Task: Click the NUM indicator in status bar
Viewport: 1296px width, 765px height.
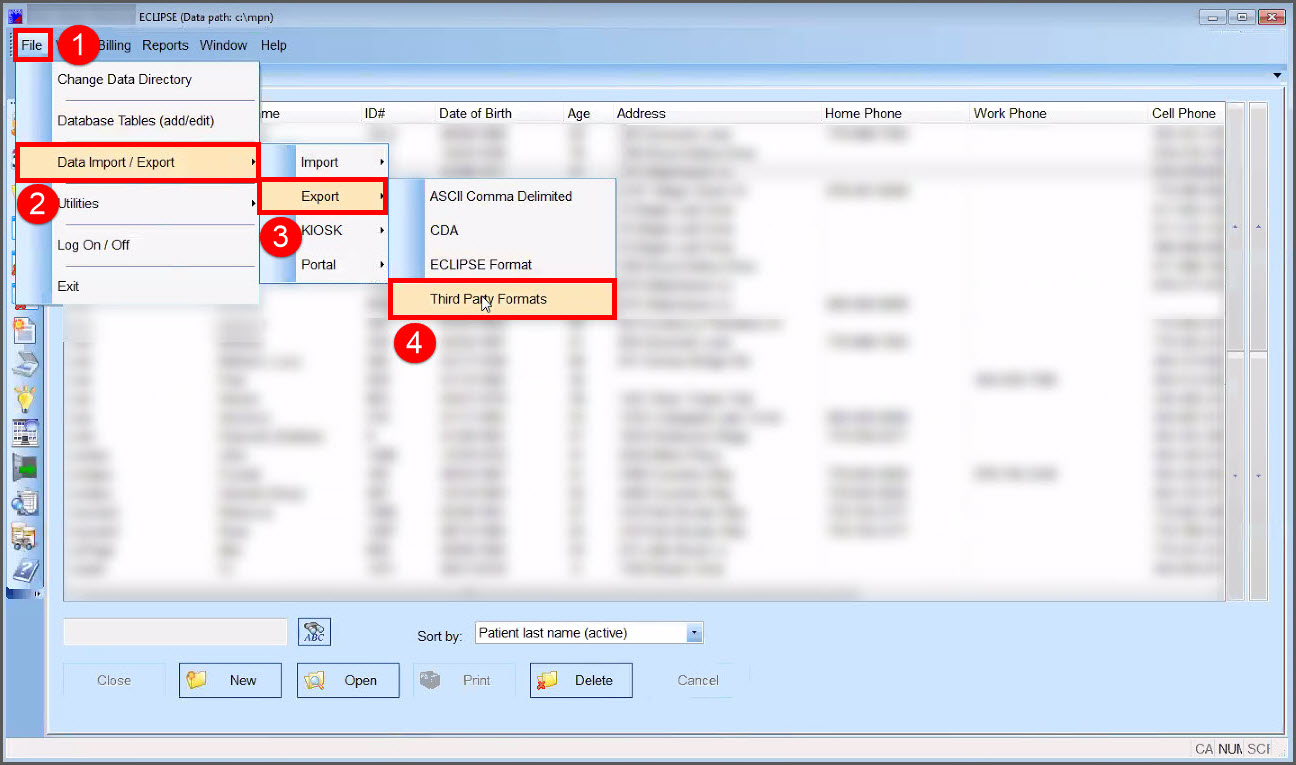Action: pyautogui.click(x=1231, y=748)
